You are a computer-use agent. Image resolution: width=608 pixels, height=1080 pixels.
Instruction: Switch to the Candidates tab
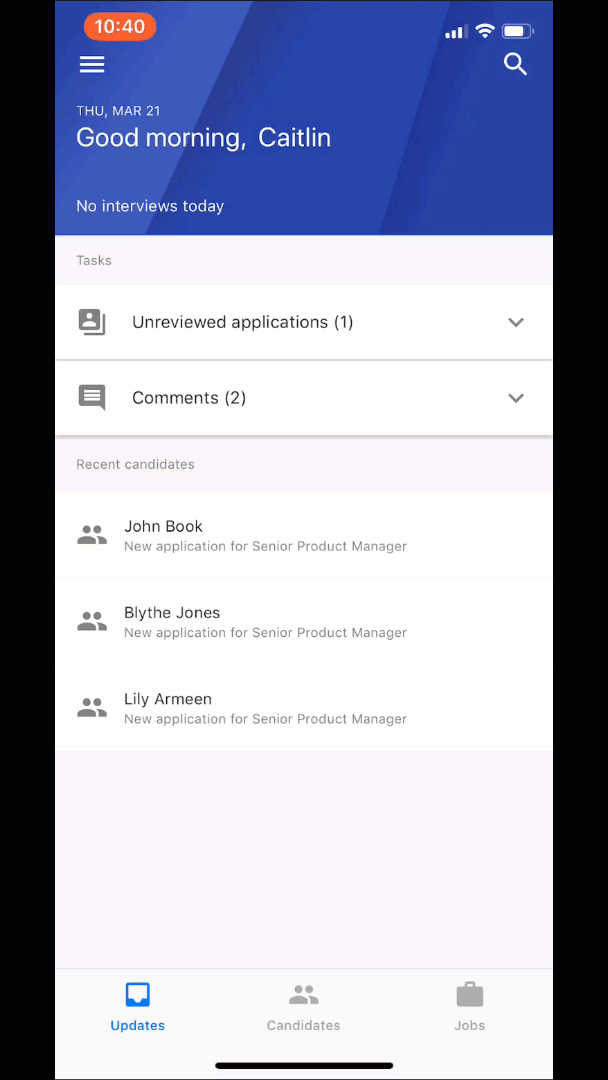(304, 1008)
